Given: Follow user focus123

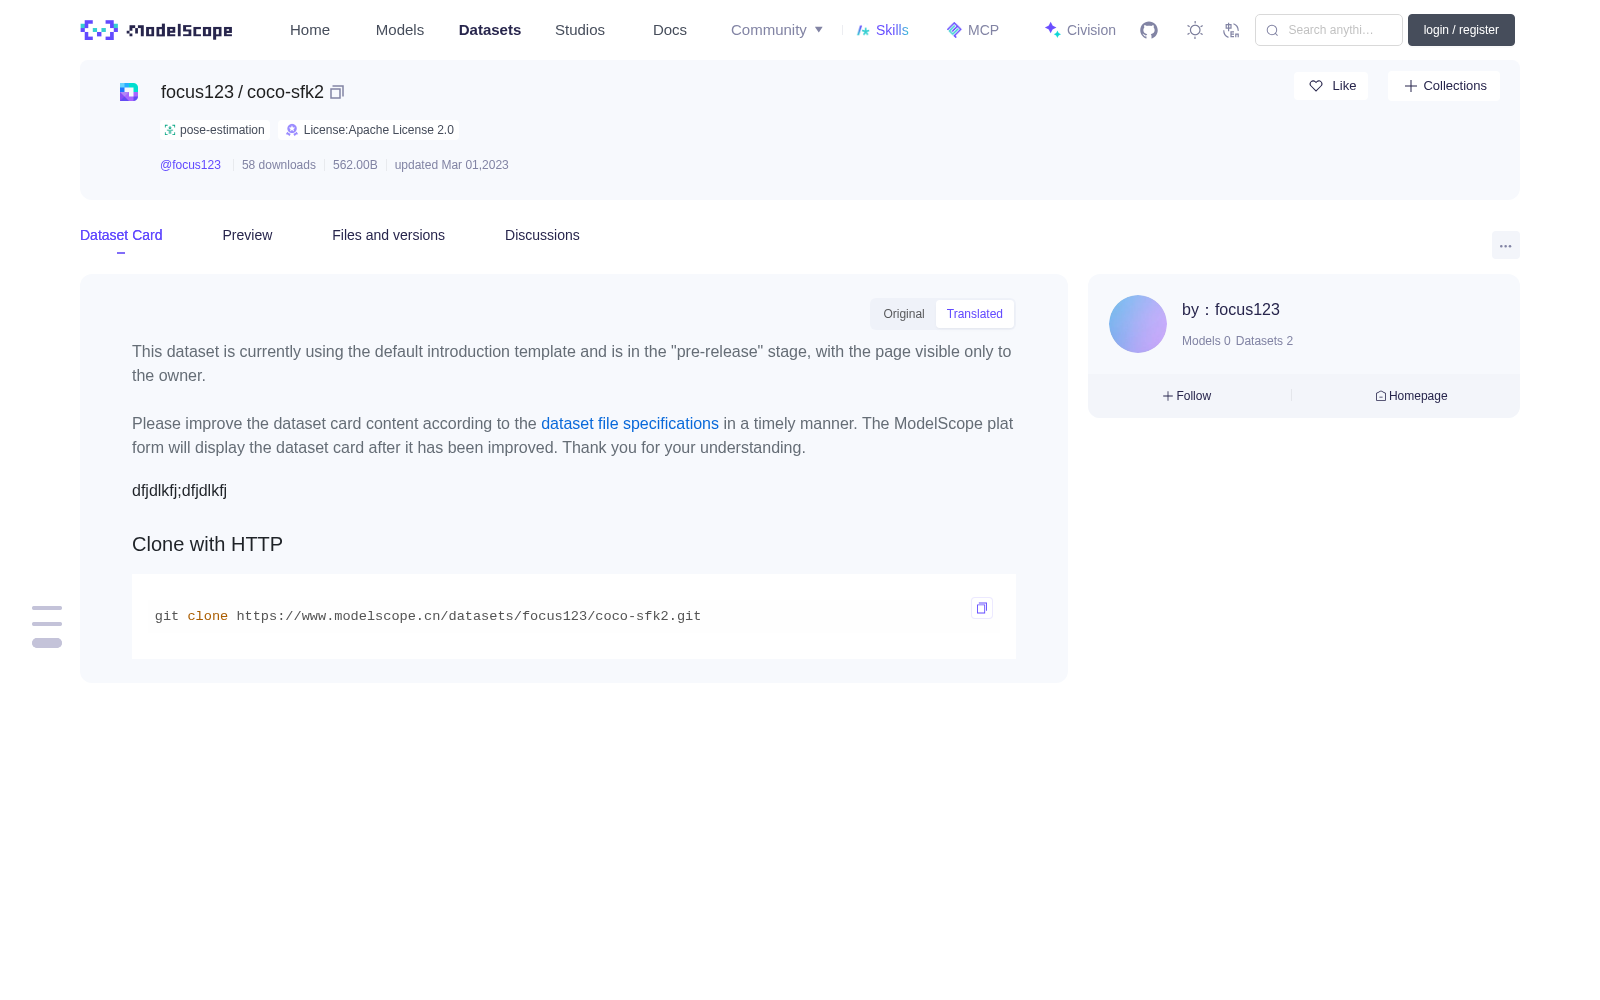Looking at the screenshot, I should pyautogui.click(x=1187, y=396).
